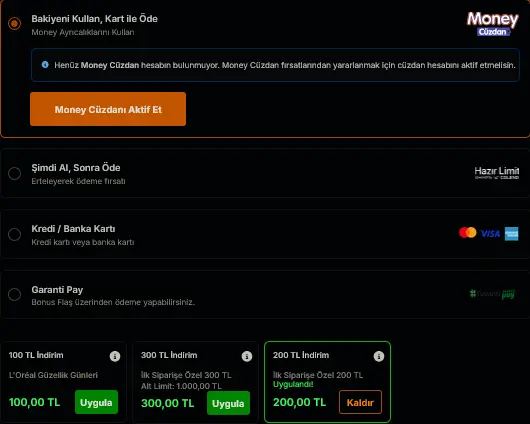Click the 100,00 TL amount

(x=34, y=402)
